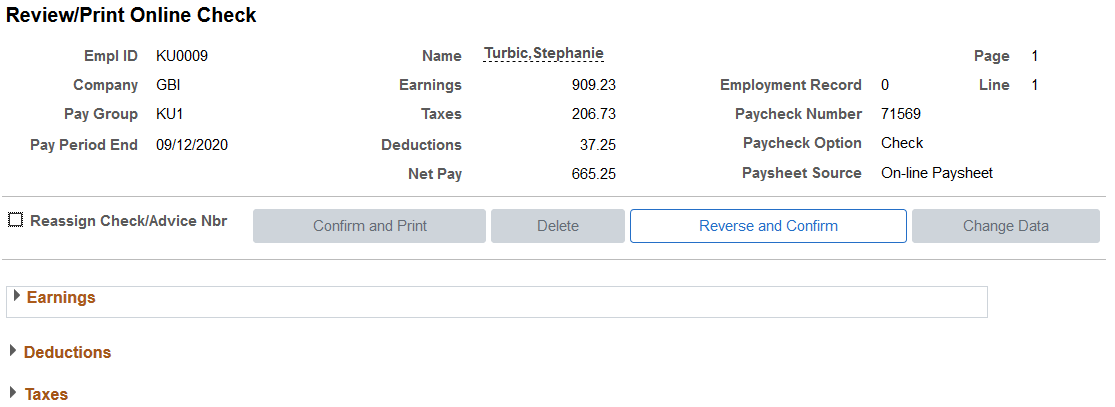Viewport: 1115px width, 407px height.
Task: Expand the Deductions section triangle arrow
Action: pos(14,351)
